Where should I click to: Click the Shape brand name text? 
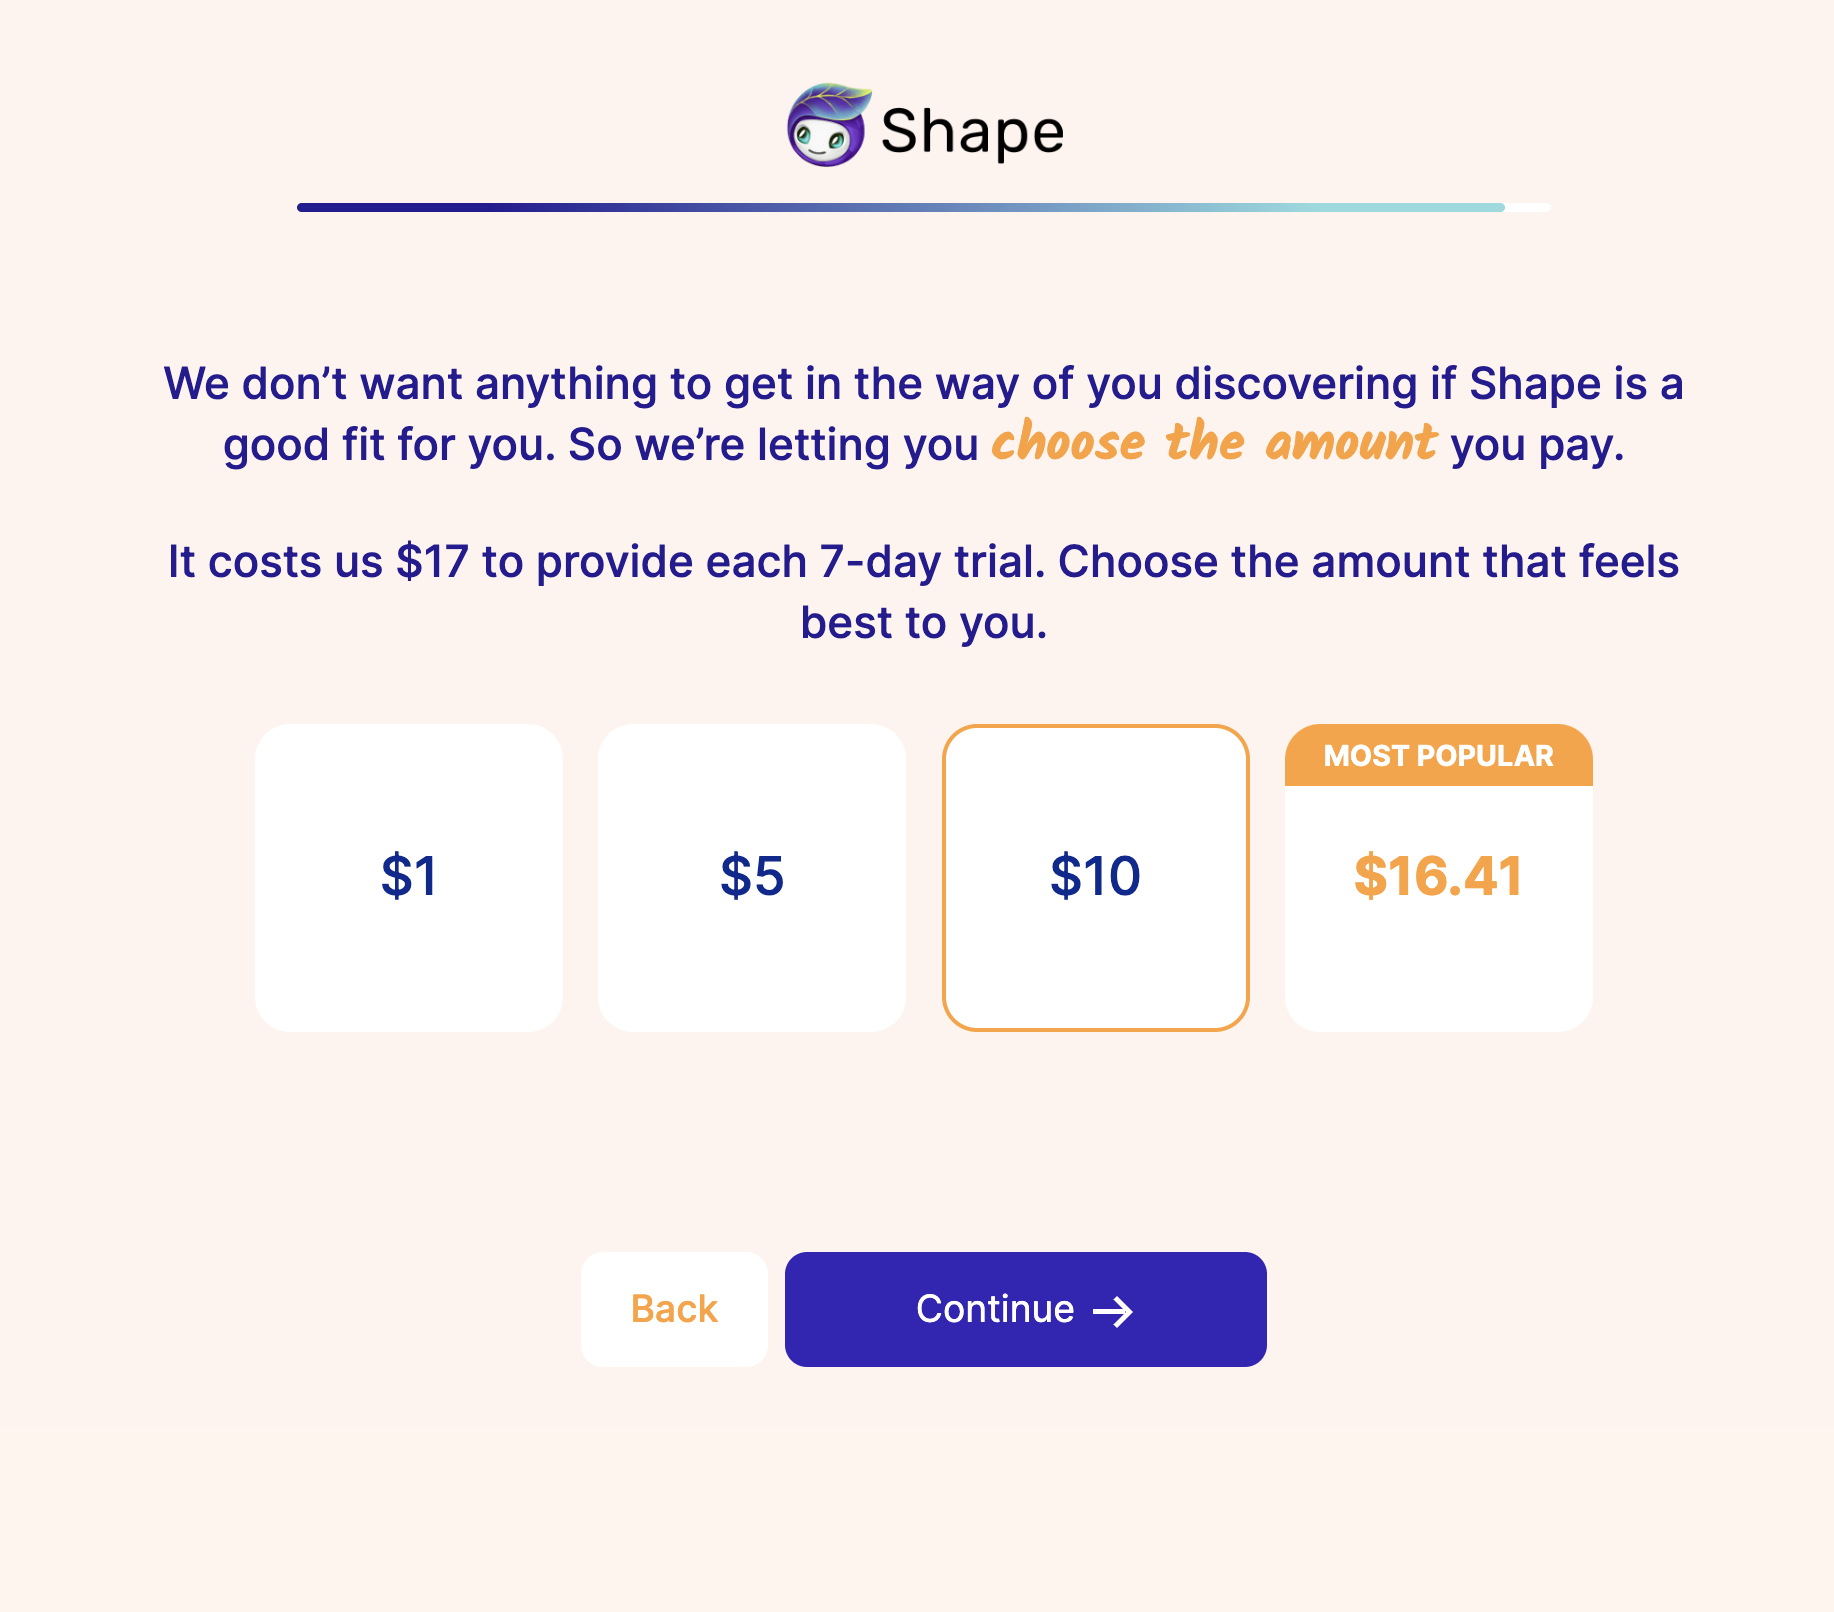(972, 131)
